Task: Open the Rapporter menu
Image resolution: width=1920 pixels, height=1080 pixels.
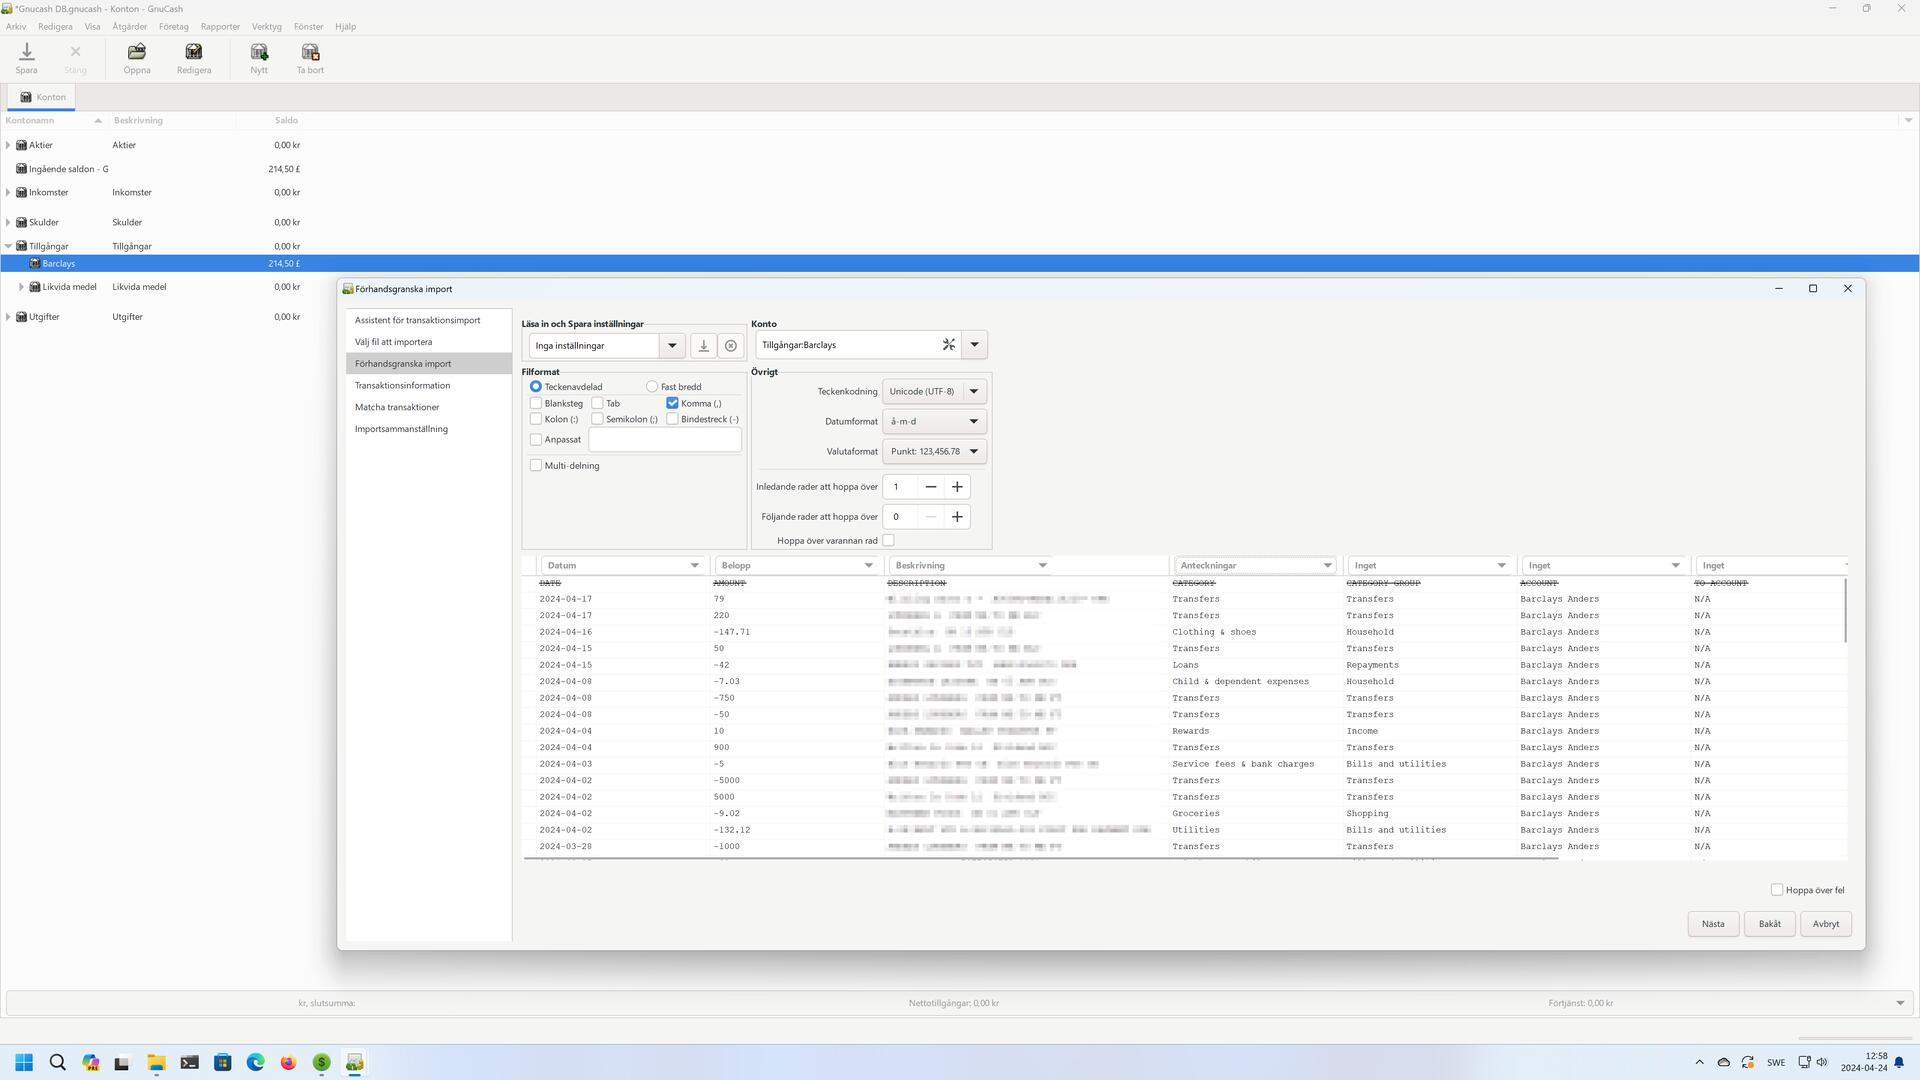Action: tap(219, 27)
